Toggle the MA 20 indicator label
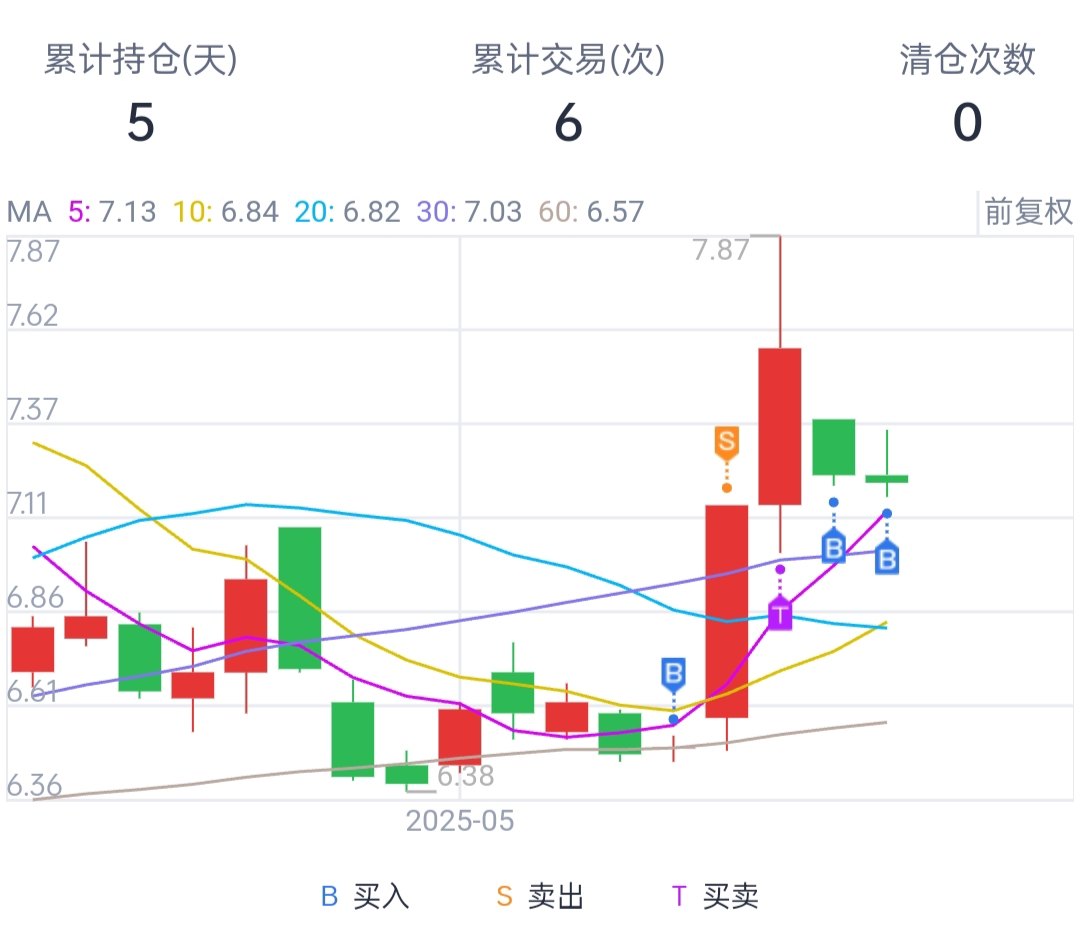Viewport: 1080px width, 926px height. click(347, 212)
